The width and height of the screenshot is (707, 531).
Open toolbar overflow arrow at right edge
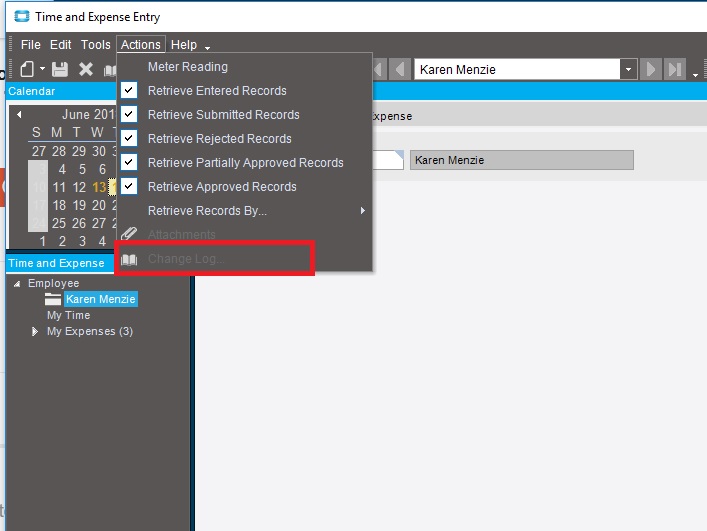click(x=695, y=74)
